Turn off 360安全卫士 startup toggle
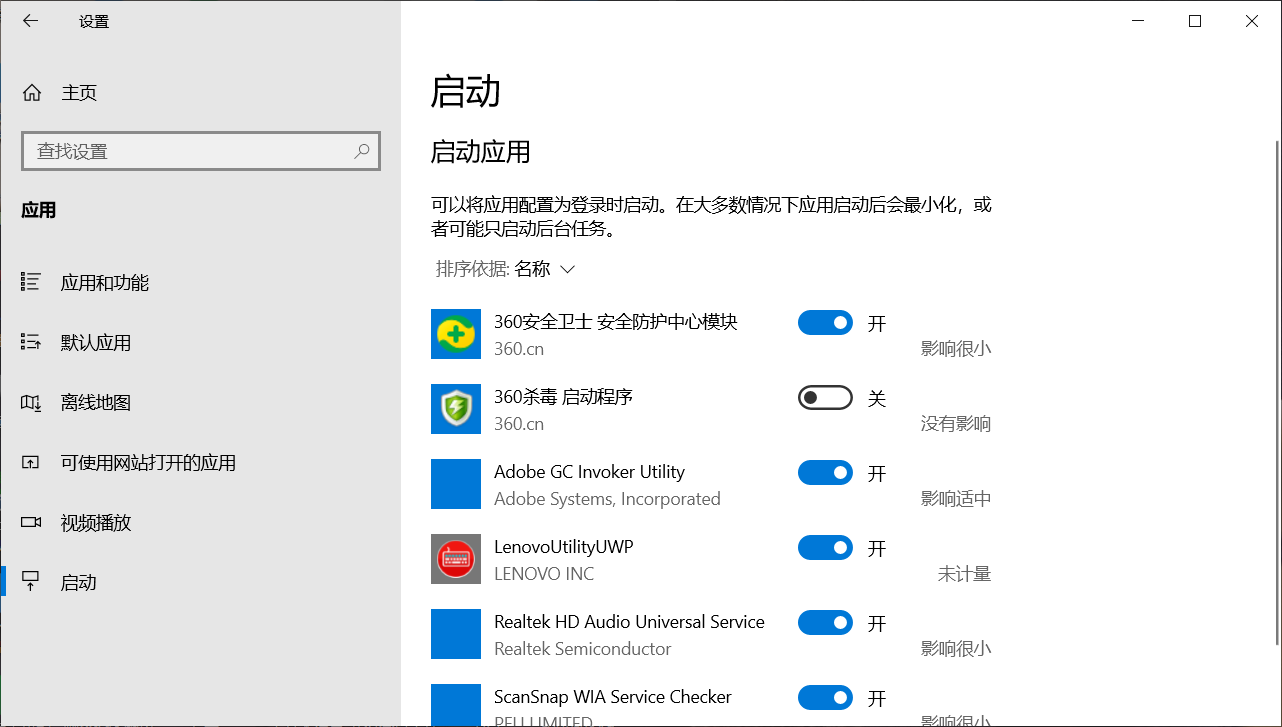Image resolution: width=1282 pixels, height=727 pixels. [825, 323]
